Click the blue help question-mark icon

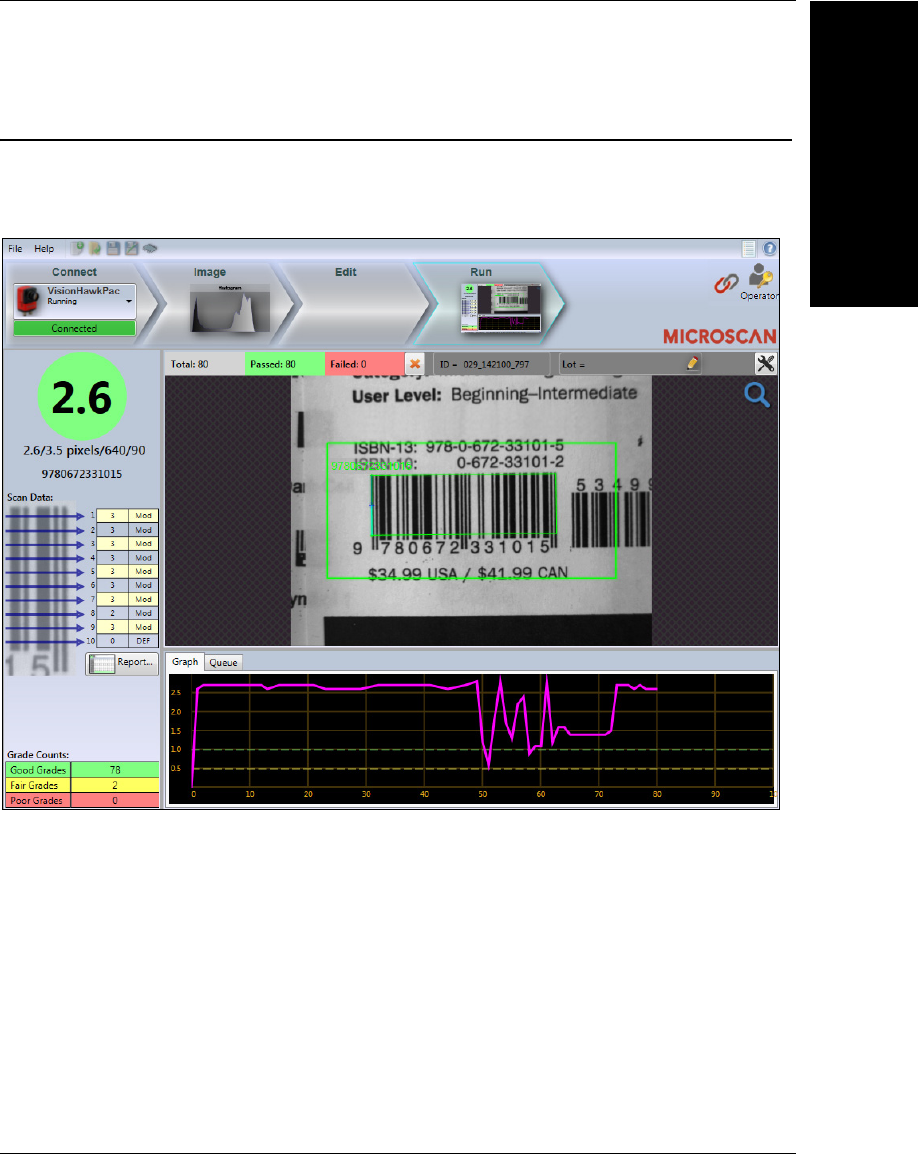click(x=769, y=249)
